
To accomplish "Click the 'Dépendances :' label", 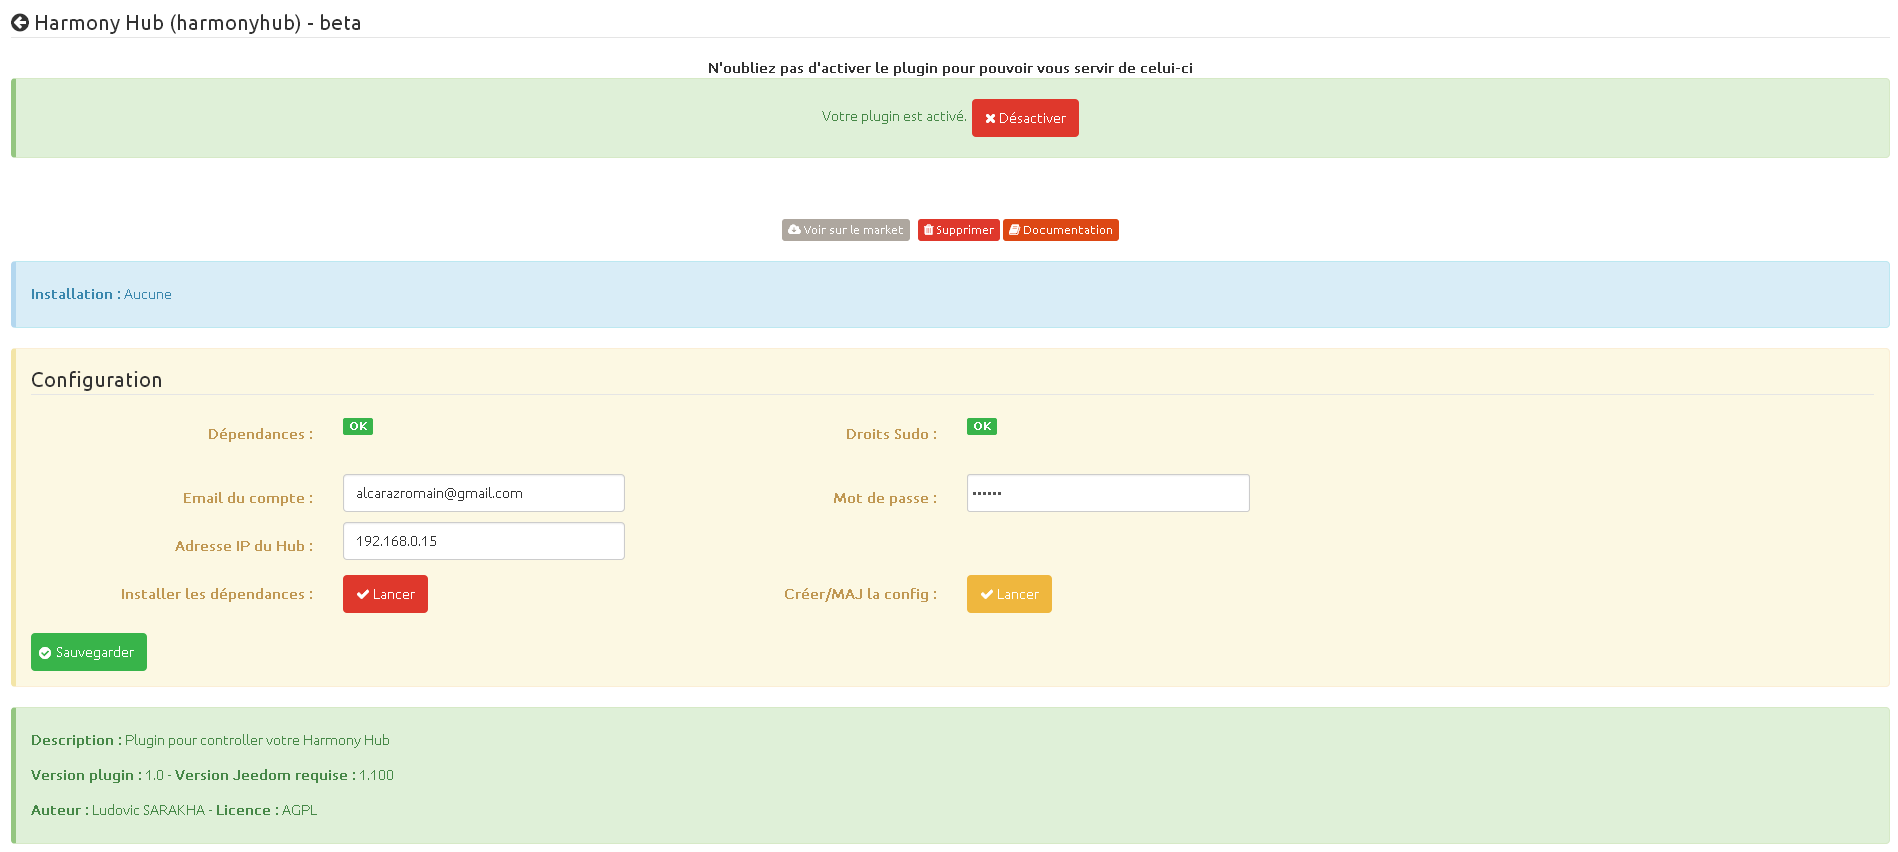I will 260,434.
